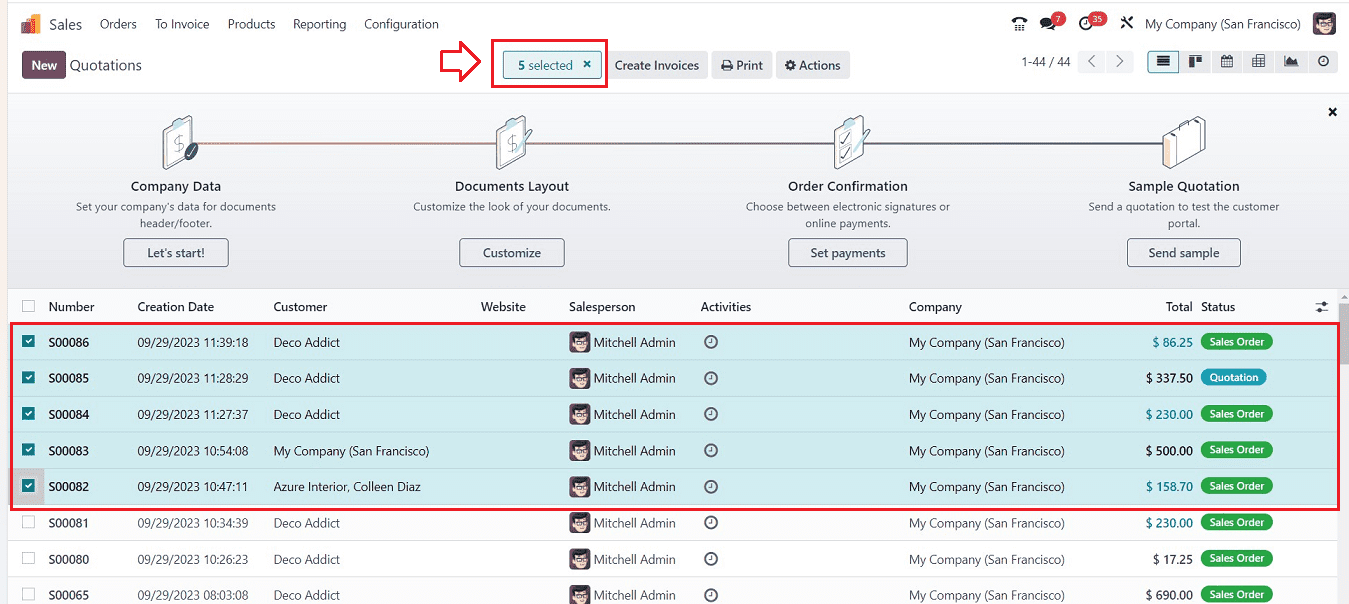Click activity clock for S00081
1349x604 pixels.
[711, 523]
